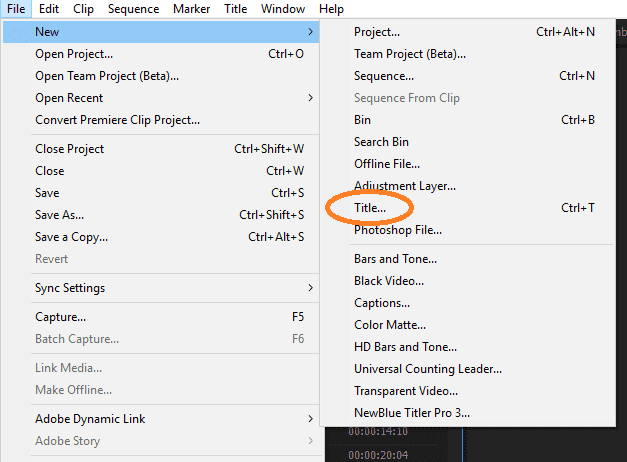Open the Marker menu
This screenshot has width=627, height=462.
[x=191, y=9]
